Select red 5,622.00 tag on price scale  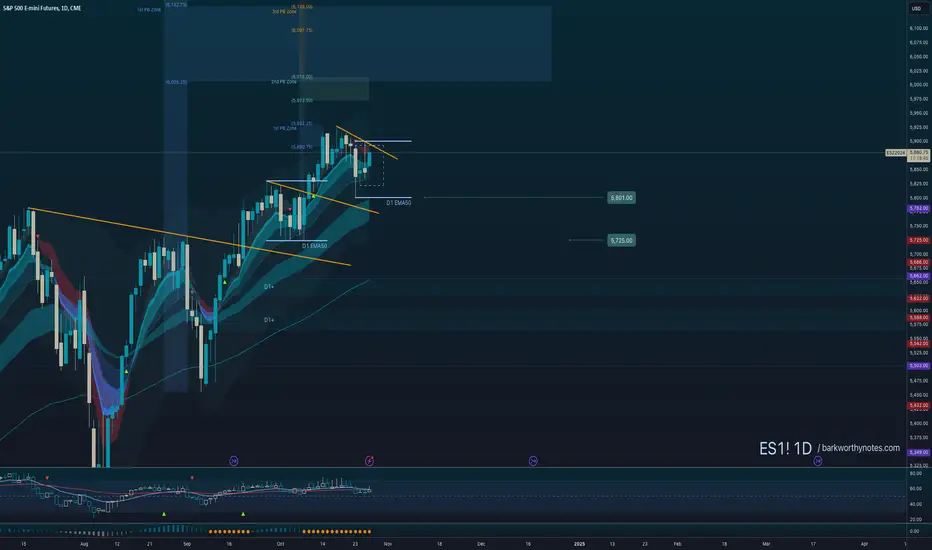pyautogui.click(x=919, y=298)
